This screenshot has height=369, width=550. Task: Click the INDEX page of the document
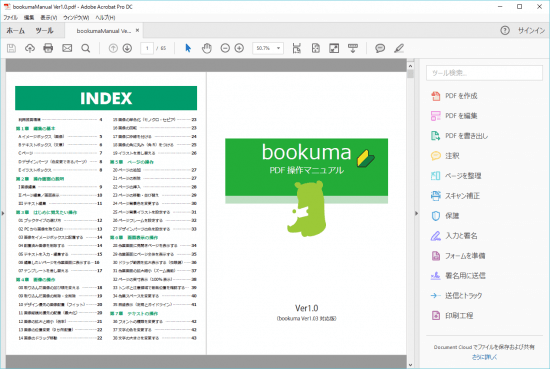click(106, 213)
